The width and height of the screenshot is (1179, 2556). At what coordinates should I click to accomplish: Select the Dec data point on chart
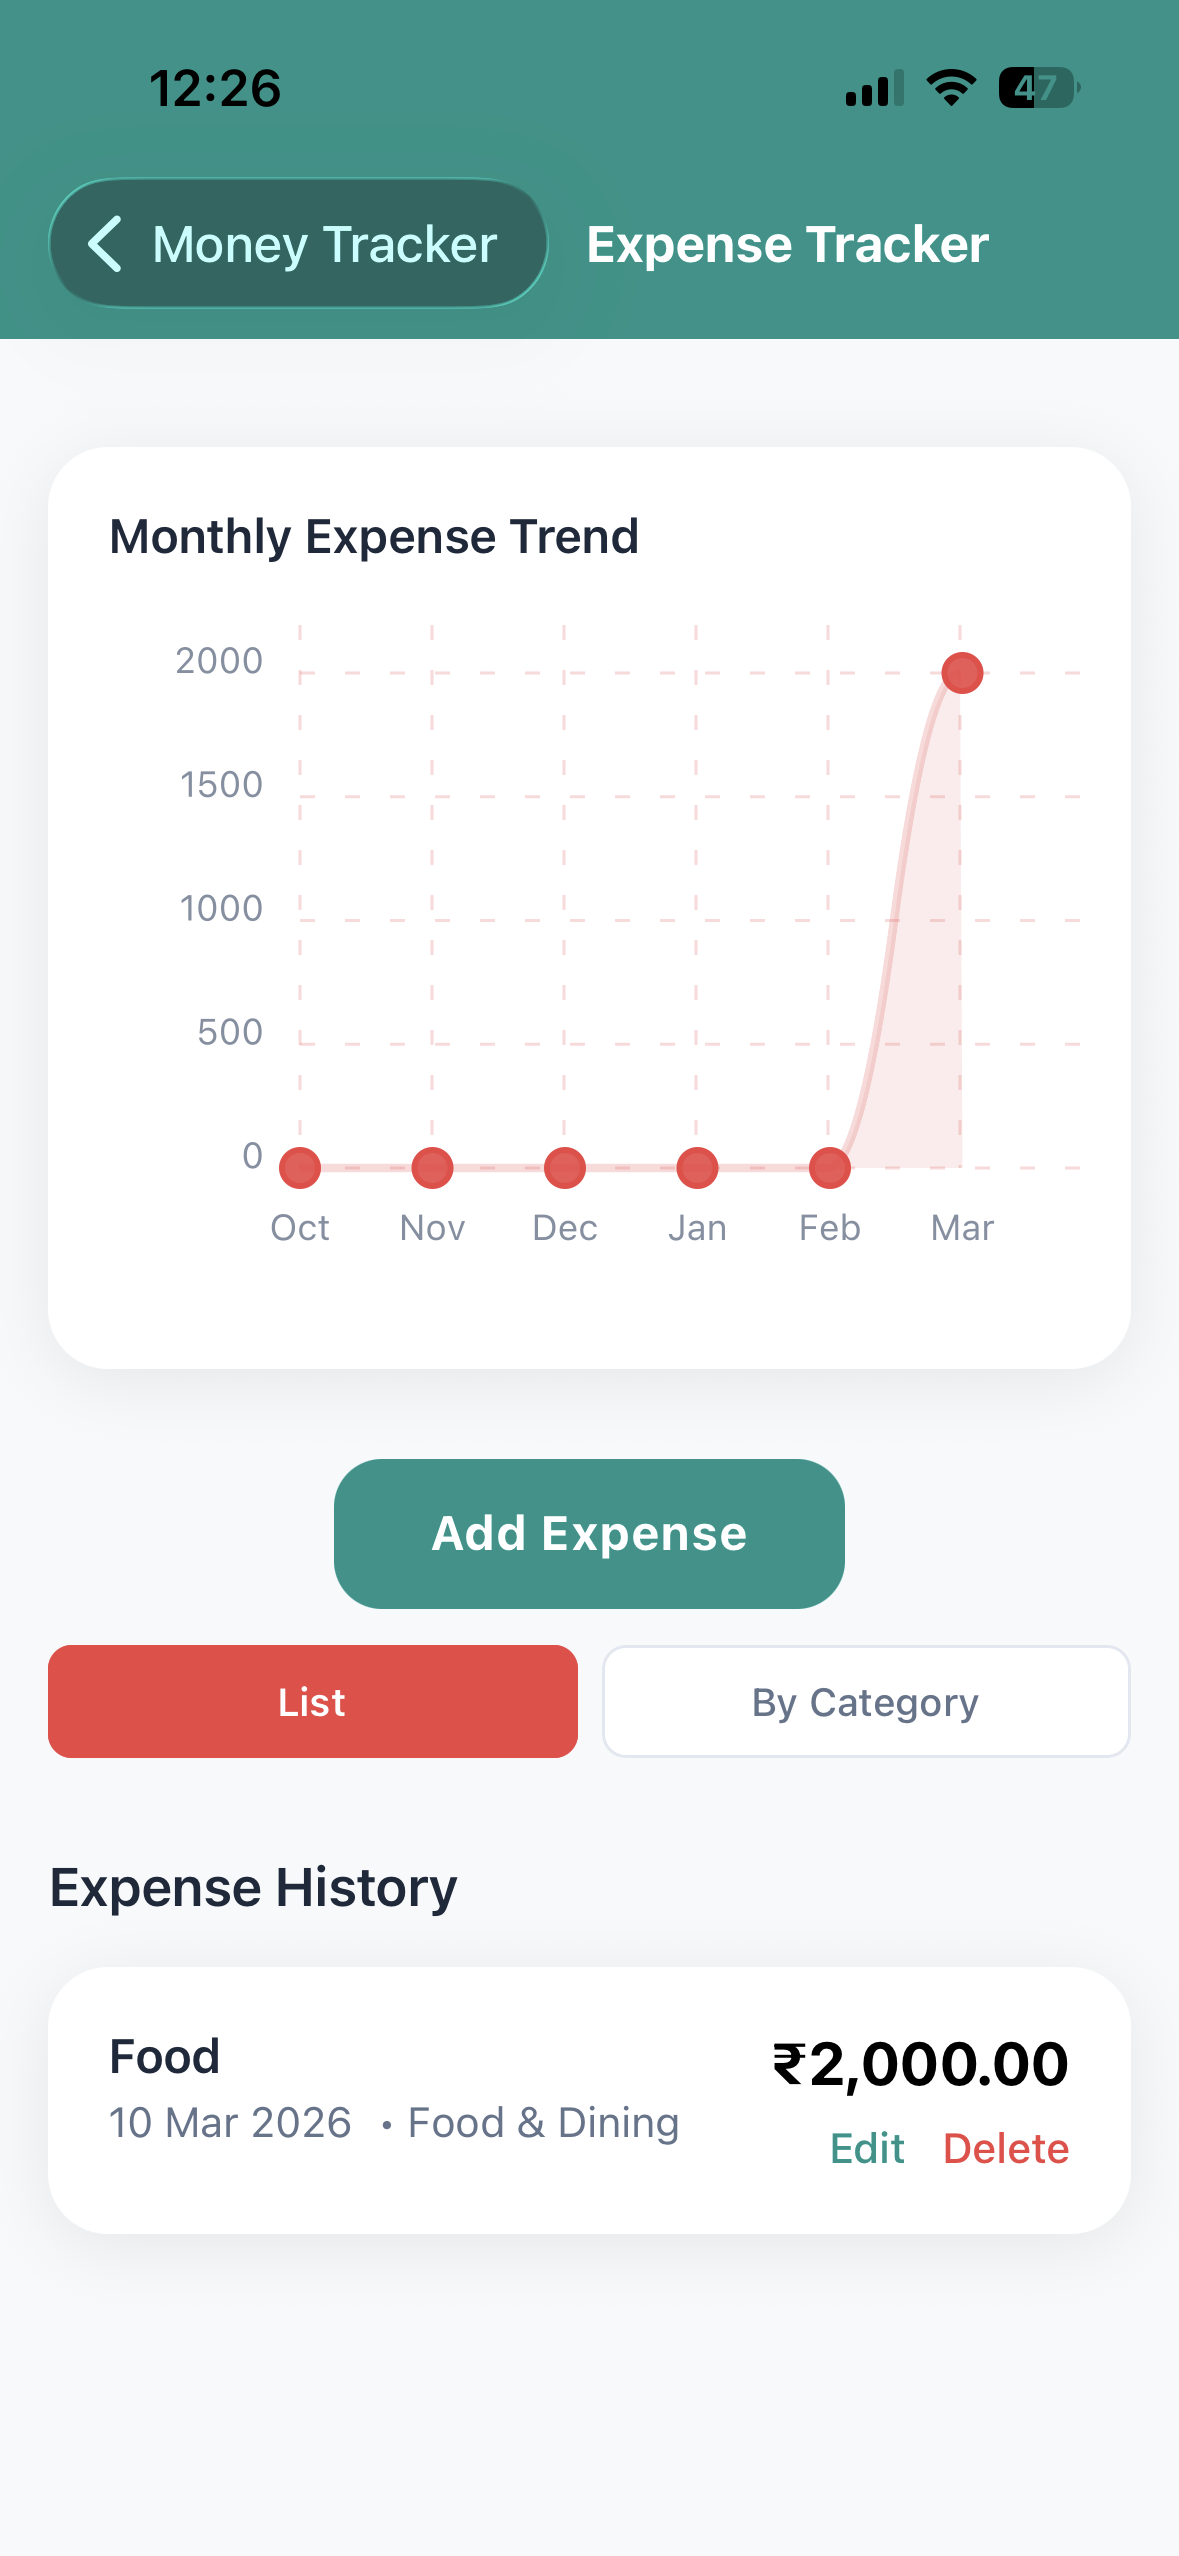pyautogui.click(x=565, y=1168)
